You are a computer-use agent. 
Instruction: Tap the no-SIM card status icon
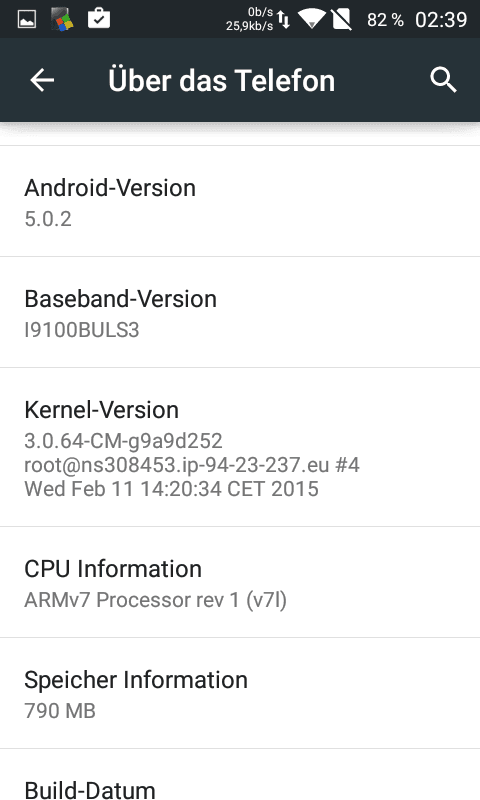pyautogui.click(x=341, y=19)
